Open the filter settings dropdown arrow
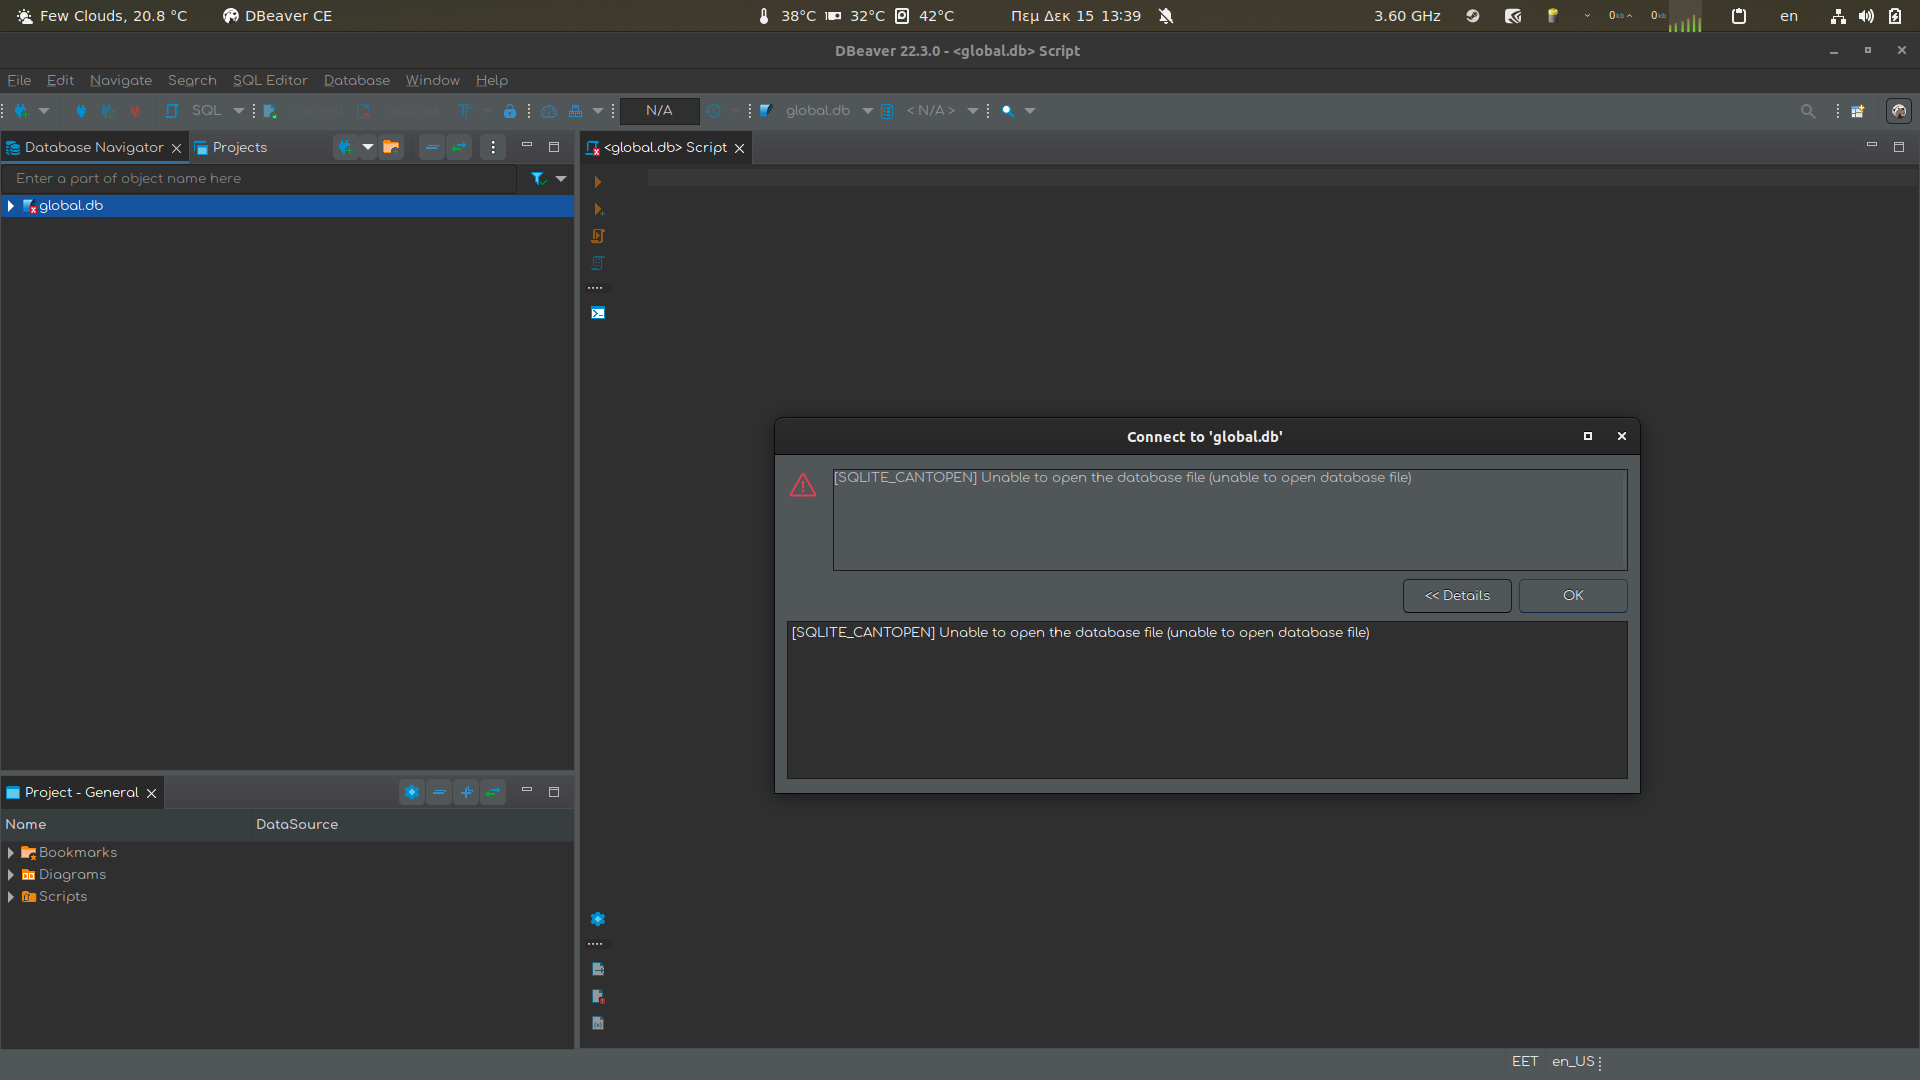Viewport: 1920px width, 1080px height. coord(561,178)
